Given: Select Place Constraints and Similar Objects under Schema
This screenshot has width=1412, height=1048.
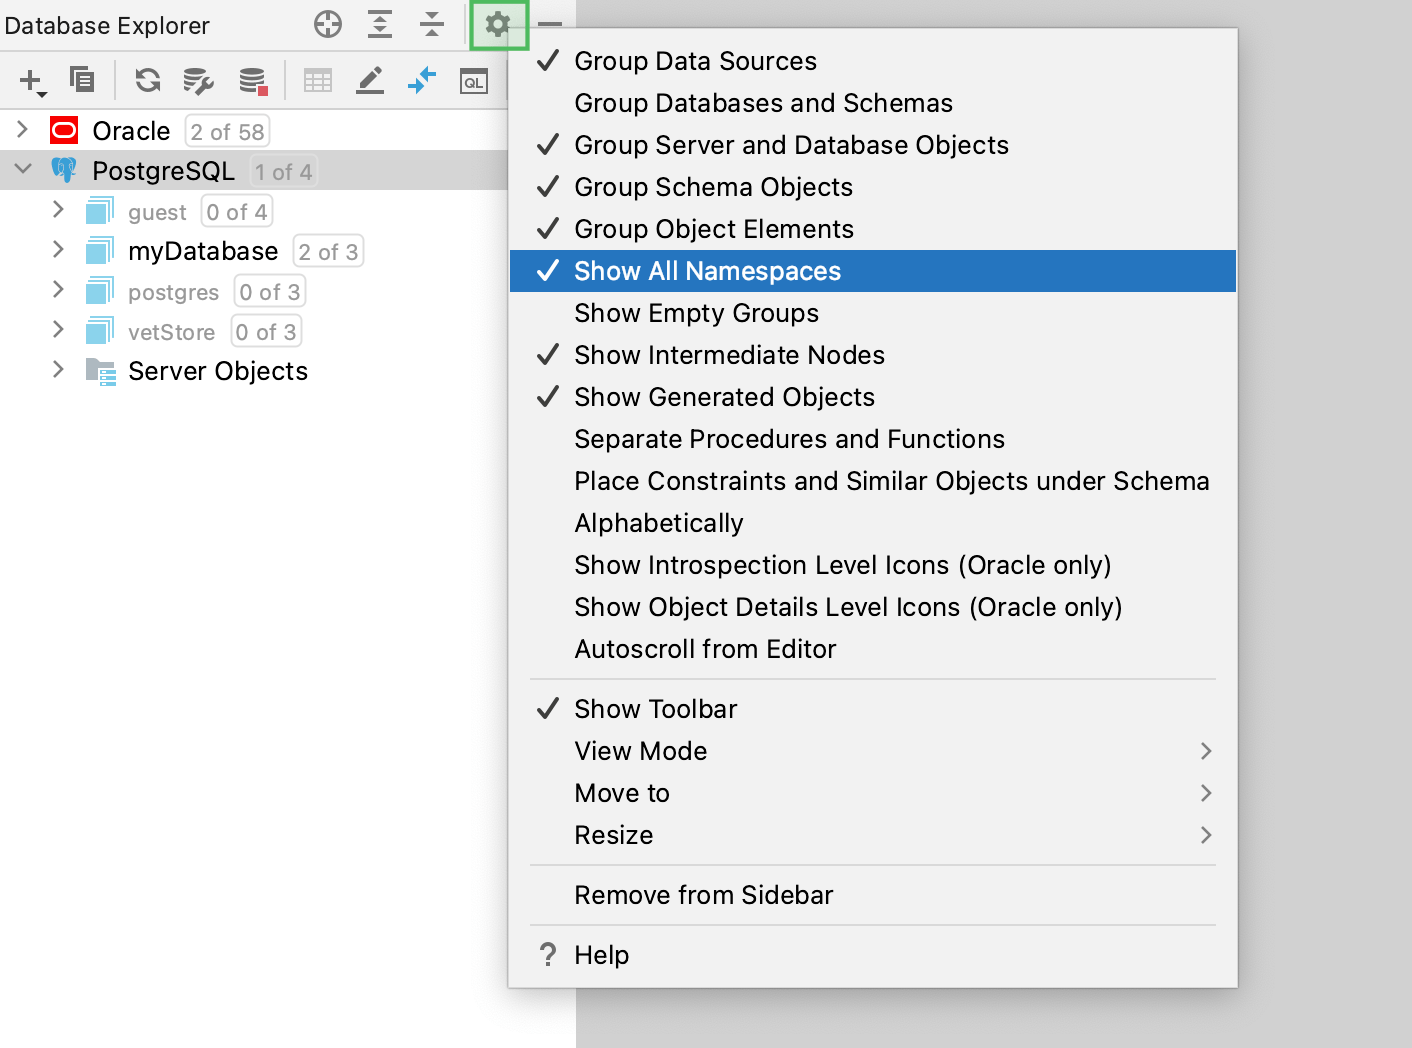Looking at the screenshot, I should (873, 481).
